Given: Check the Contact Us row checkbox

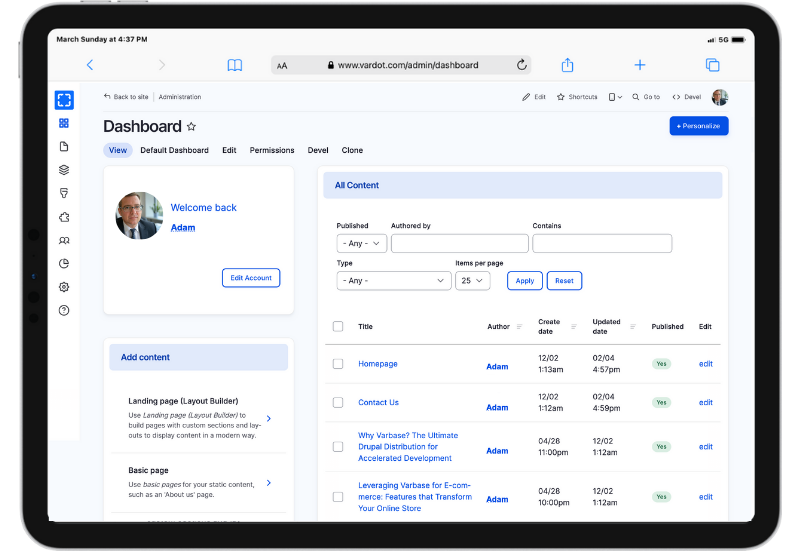Looking at the screenshot, I should (338, 403).
